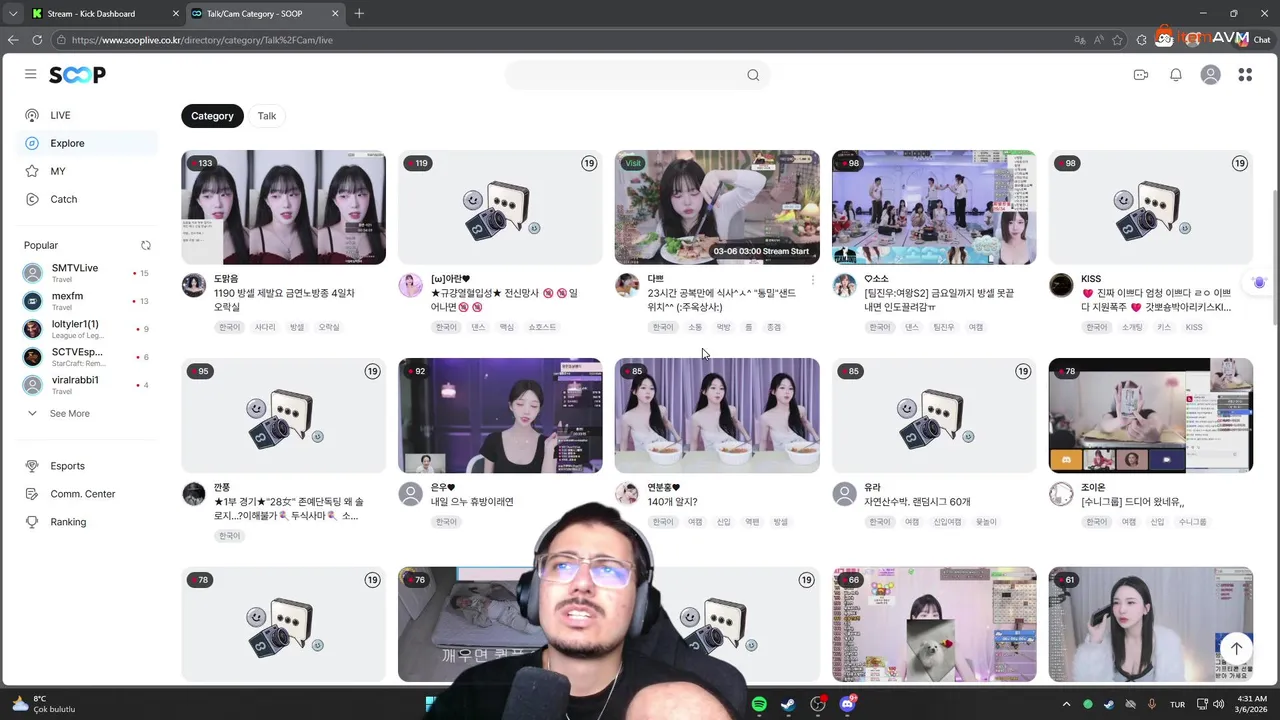Open the apps grid menu icon
Viewport: 1280px width, 720px height.
coord(1245,75)
